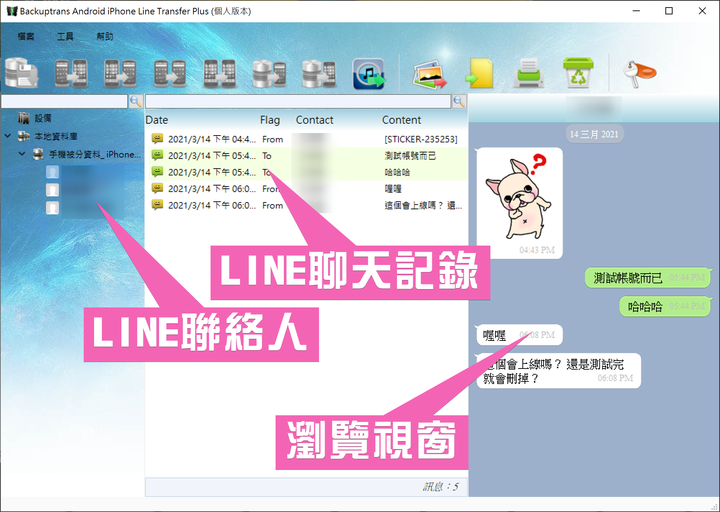Click the magnifier beside the message search box

[459, 101]
